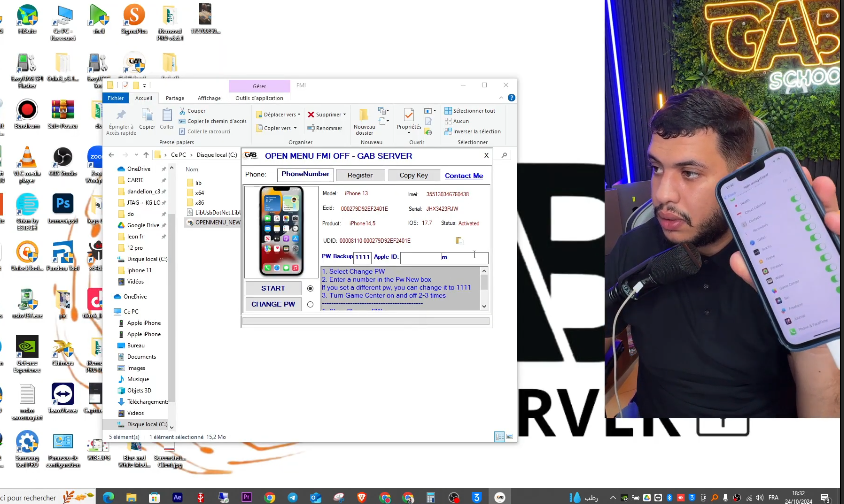844x504 pixels.
Task: Click the Explorer back arrow
Action: tap(111, 155)
